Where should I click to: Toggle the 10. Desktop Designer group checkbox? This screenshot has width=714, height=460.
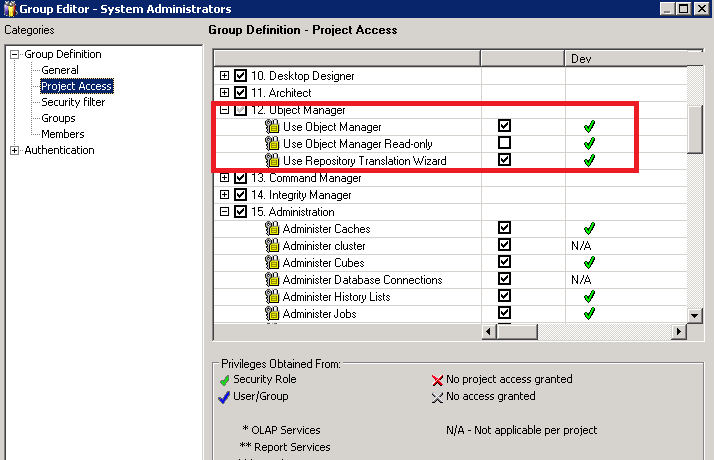pyautogui.click(x=240, y=76)
